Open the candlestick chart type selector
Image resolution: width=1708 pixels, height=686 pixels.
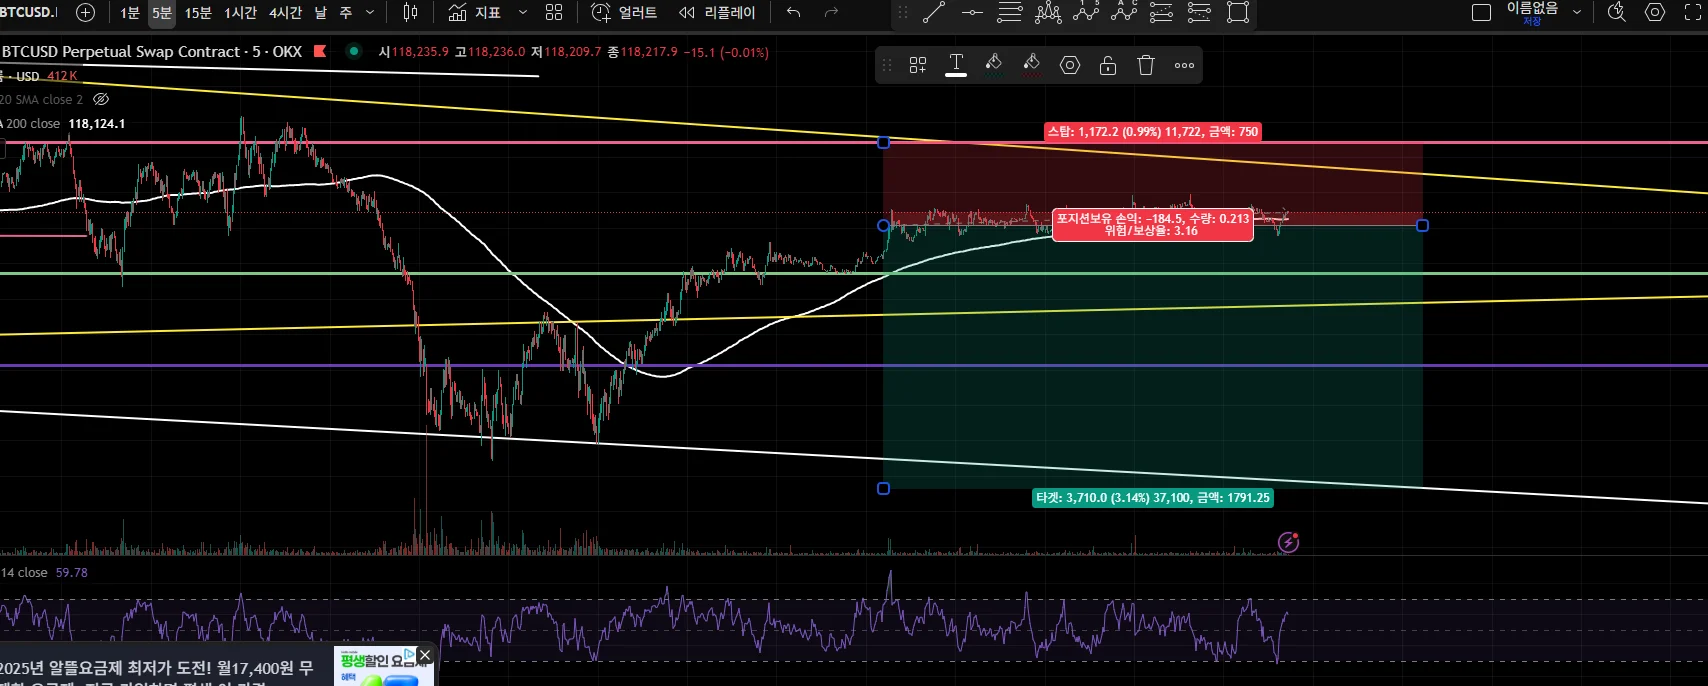click(x=410, y=12)
